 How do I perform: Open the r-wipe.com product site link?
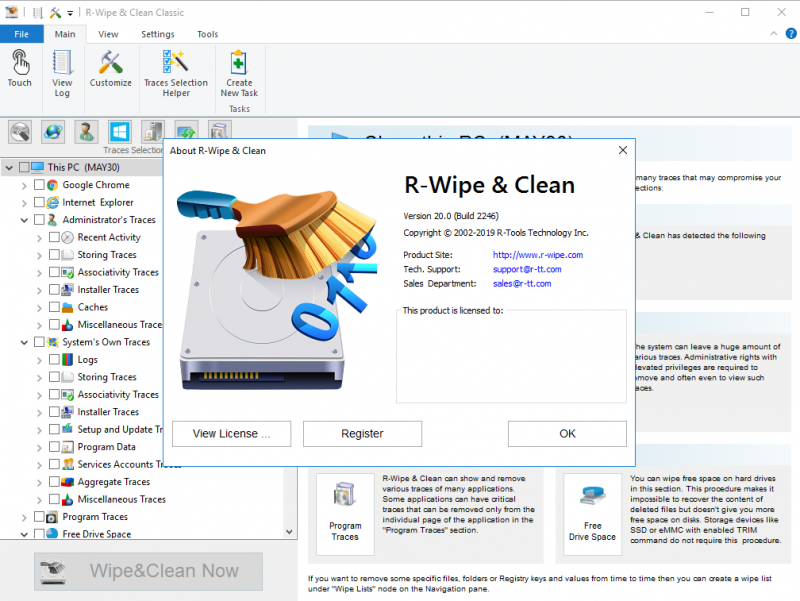tap(537, 255)
